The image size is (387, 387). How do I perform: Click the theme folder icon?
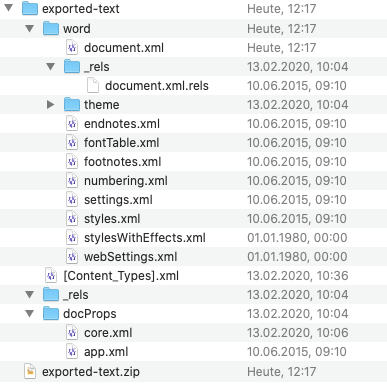point(72,104)
